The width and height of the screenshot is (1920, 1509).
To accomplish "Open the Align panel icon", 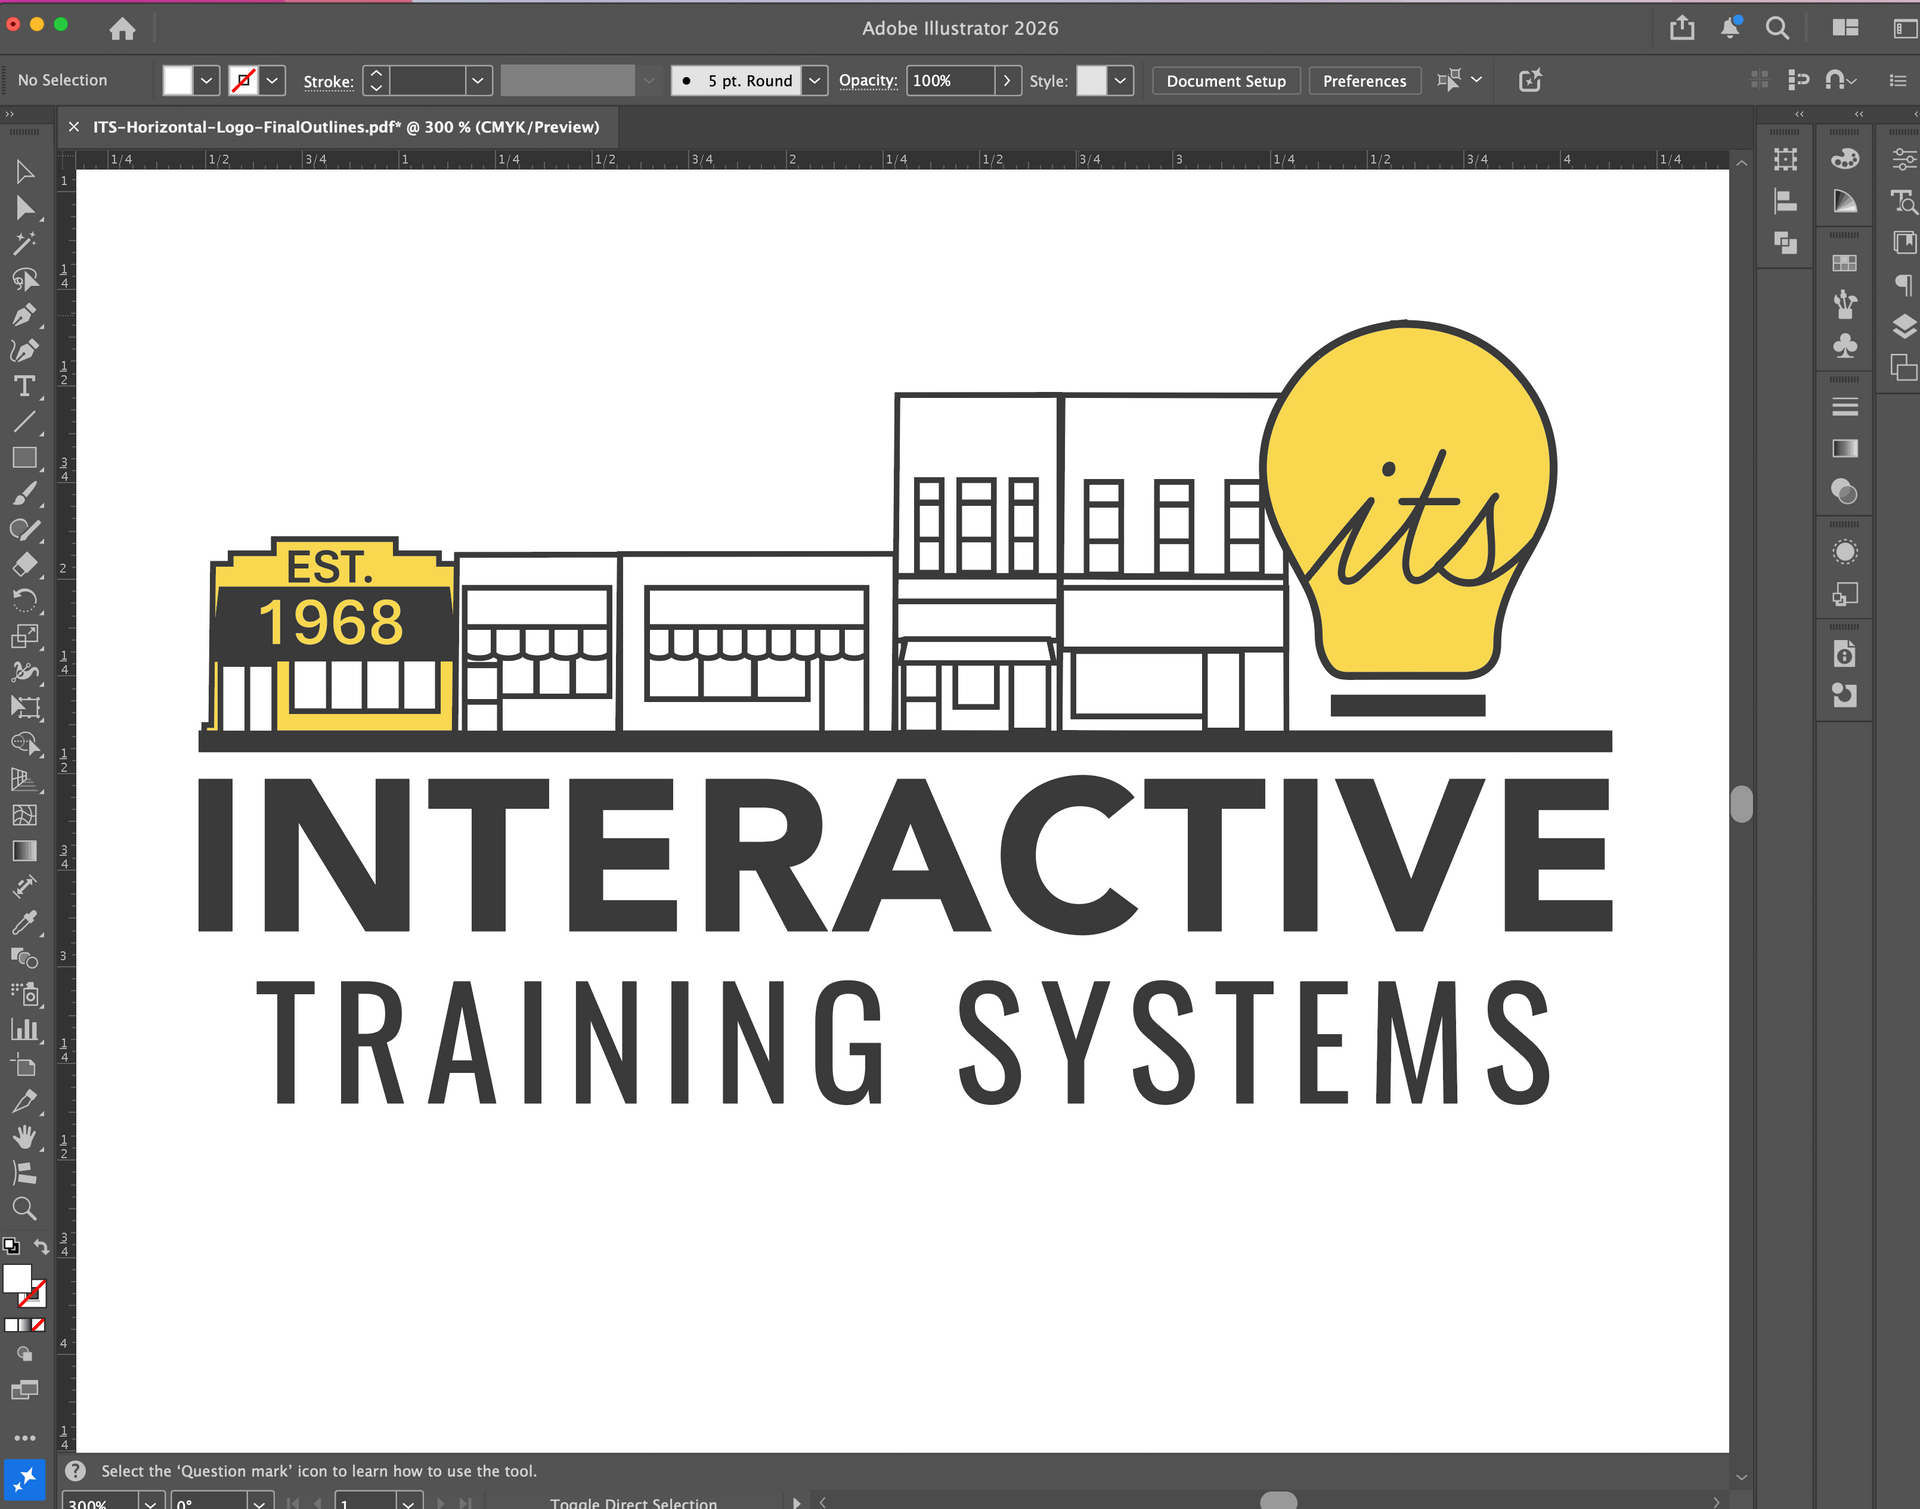I will (1786, 201).
